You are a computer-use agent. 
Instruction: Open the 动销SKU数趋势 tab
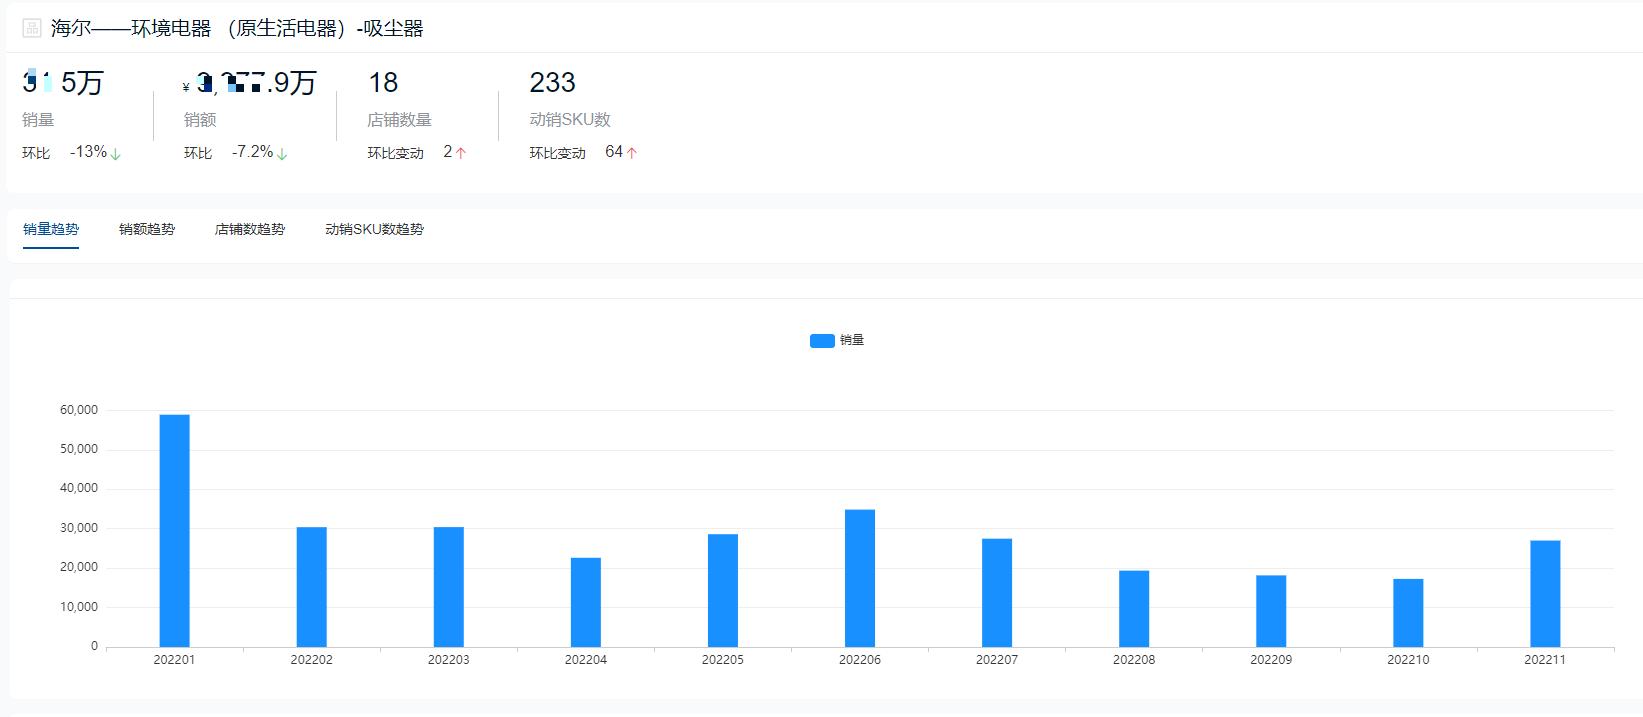tap(374, 229)
